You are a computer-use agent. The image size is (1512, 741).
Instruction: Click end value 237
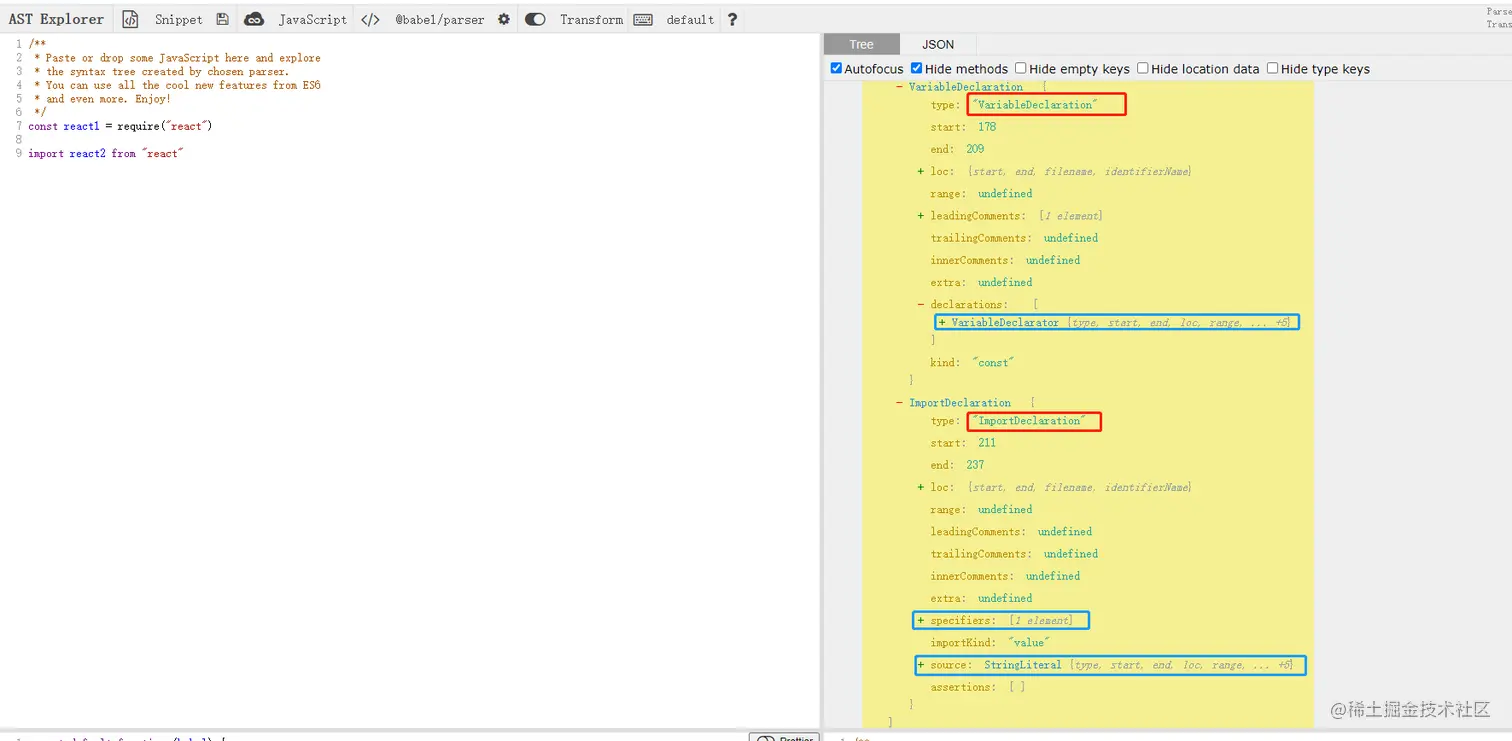[975, 465]
